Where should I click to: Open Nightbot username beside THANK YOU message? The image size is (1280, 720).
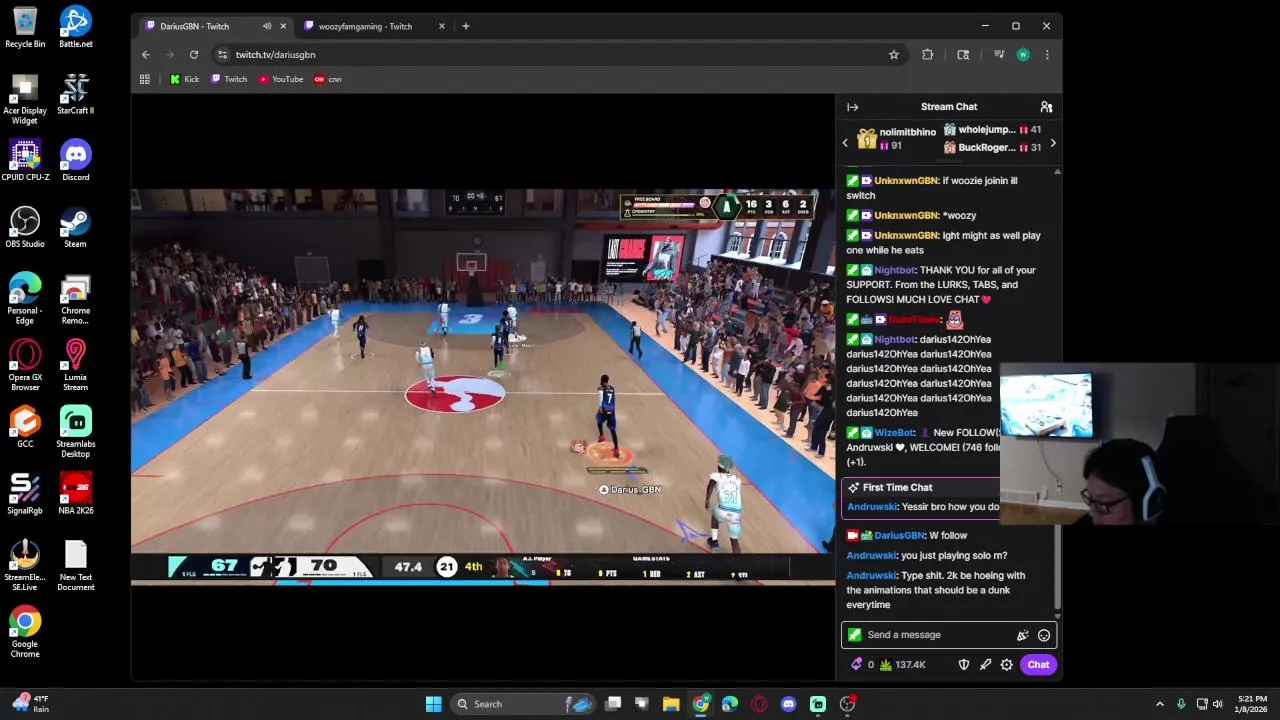(x=894, y=270)
